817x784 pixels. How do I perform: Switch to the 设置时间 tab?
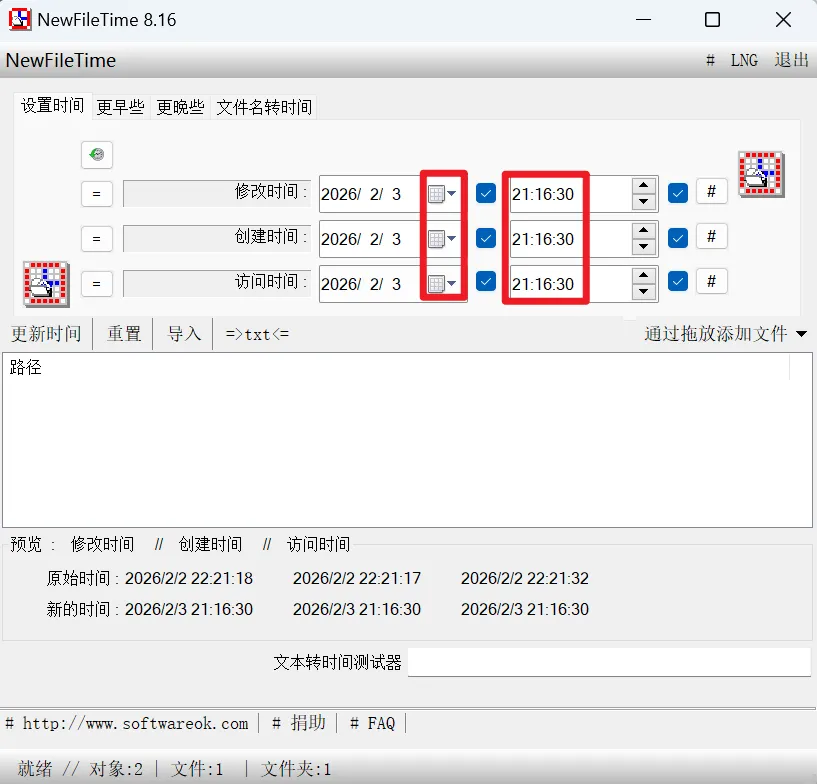53,106
